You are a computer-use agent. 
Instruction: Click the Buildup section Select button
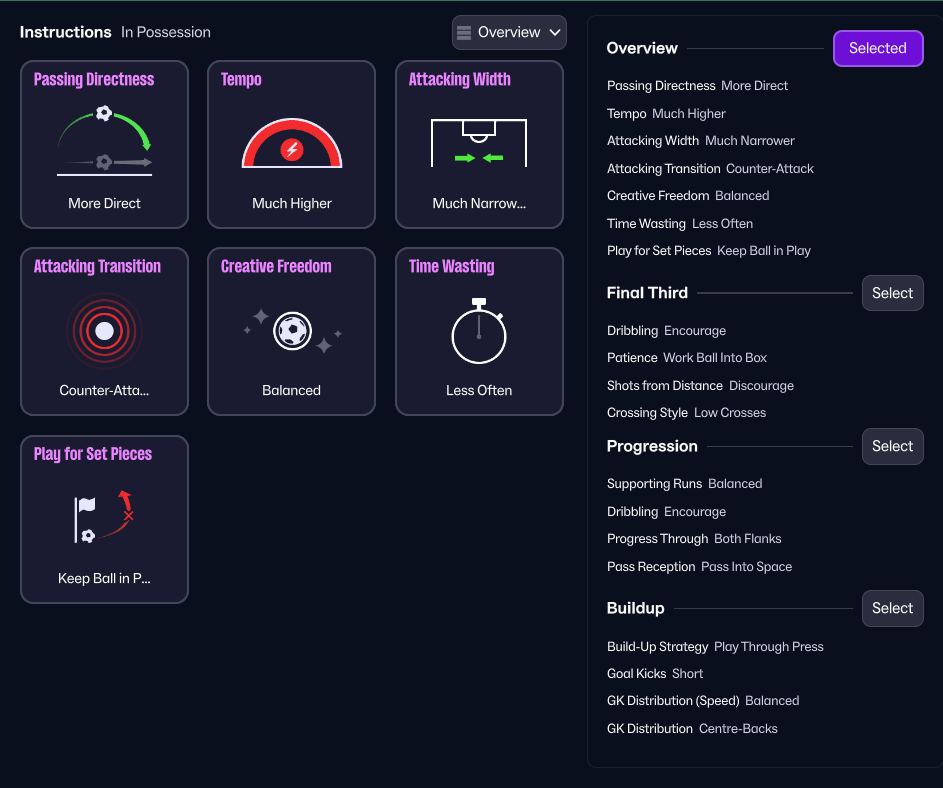tap(892, 608)
